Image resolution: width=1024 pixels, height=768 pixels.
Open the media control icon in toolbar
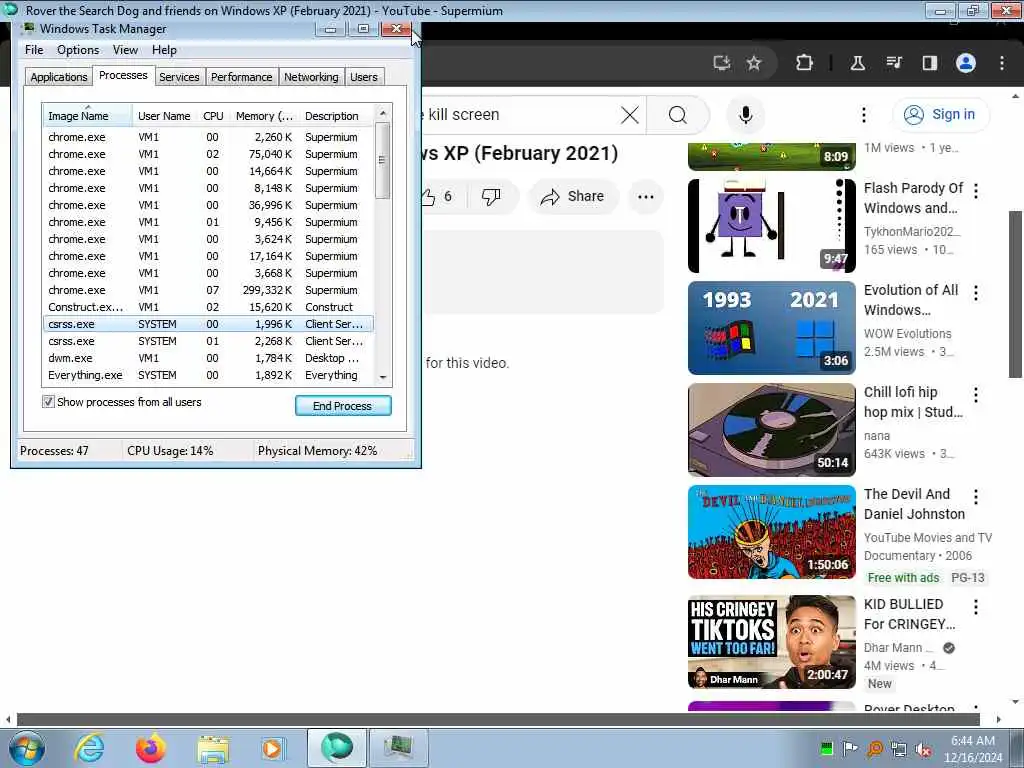coord(894,63)
